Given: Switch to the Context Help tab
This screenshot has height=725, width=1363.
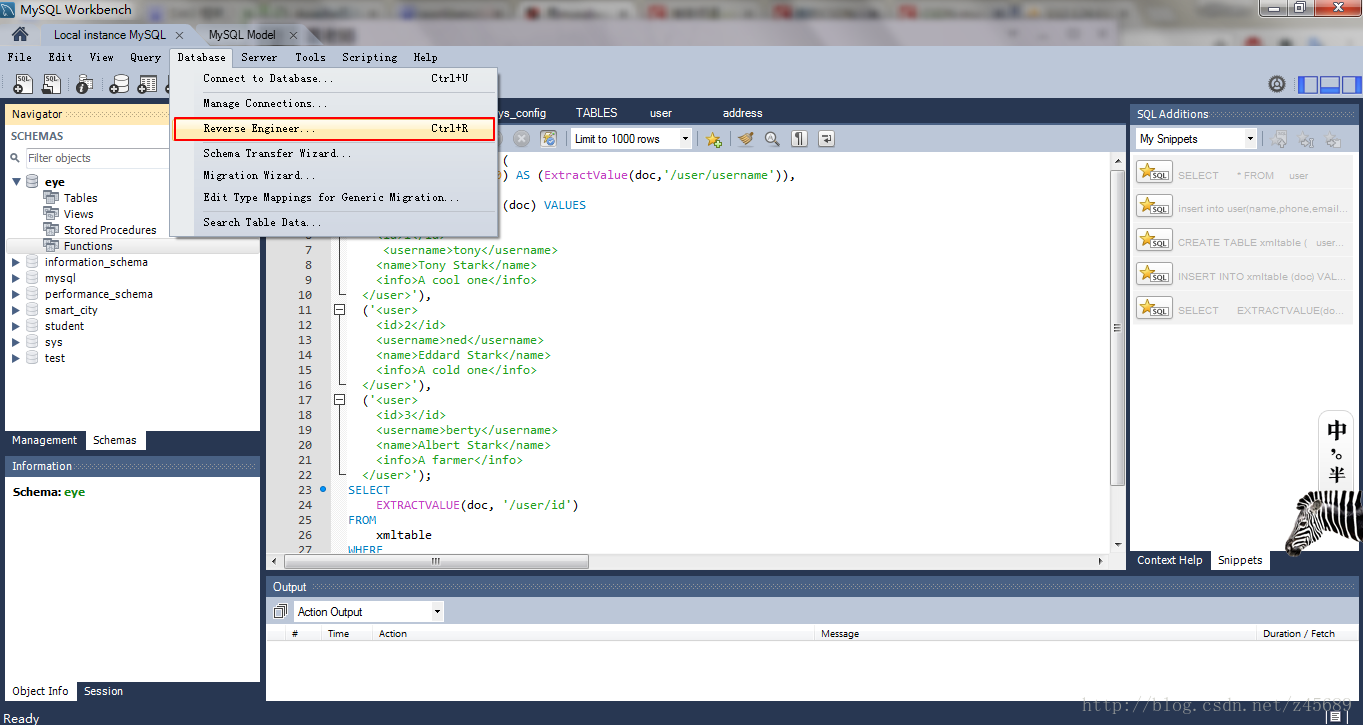Looking at the screenshot, I should click(1169, 560).
